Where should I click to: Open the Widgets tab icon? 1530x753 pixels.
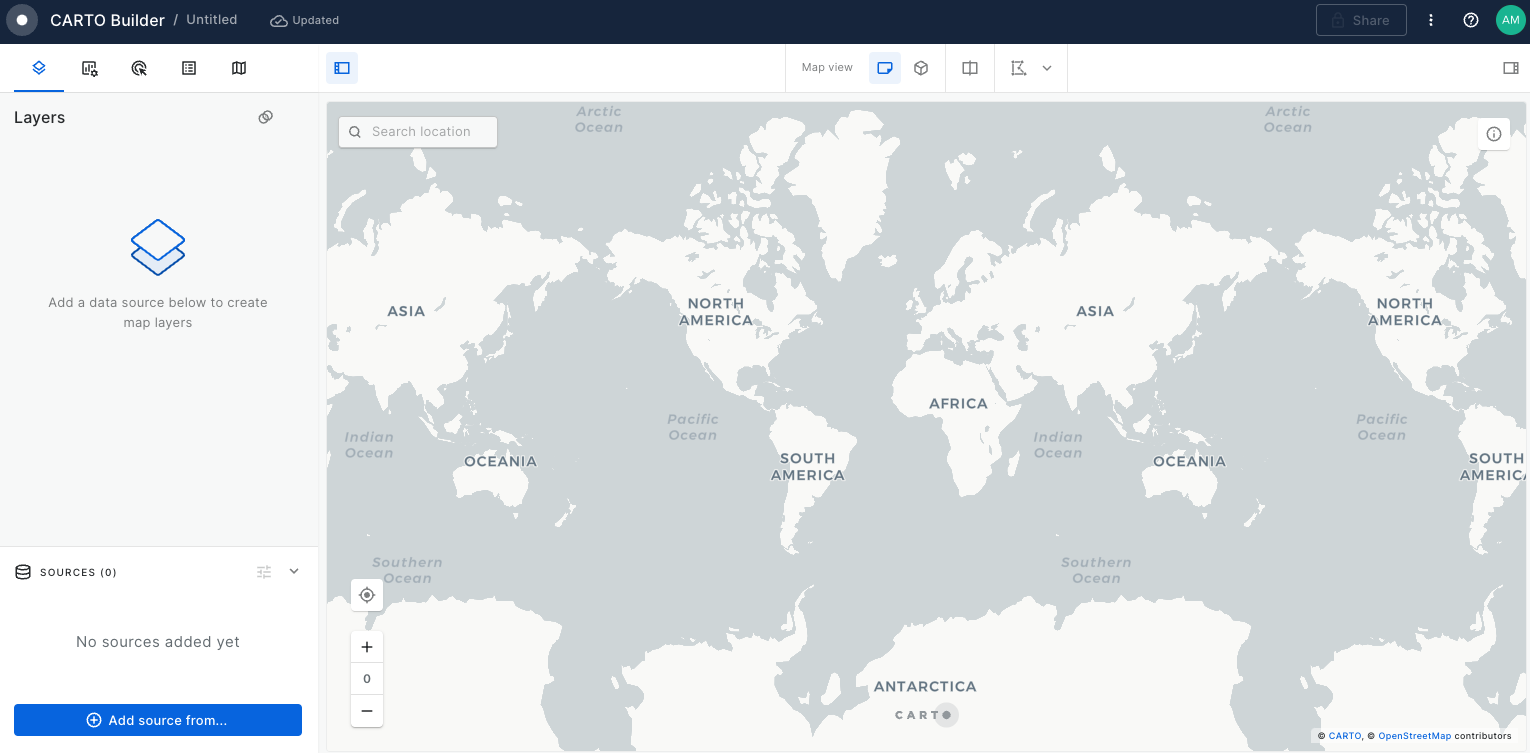coord(90,68)
